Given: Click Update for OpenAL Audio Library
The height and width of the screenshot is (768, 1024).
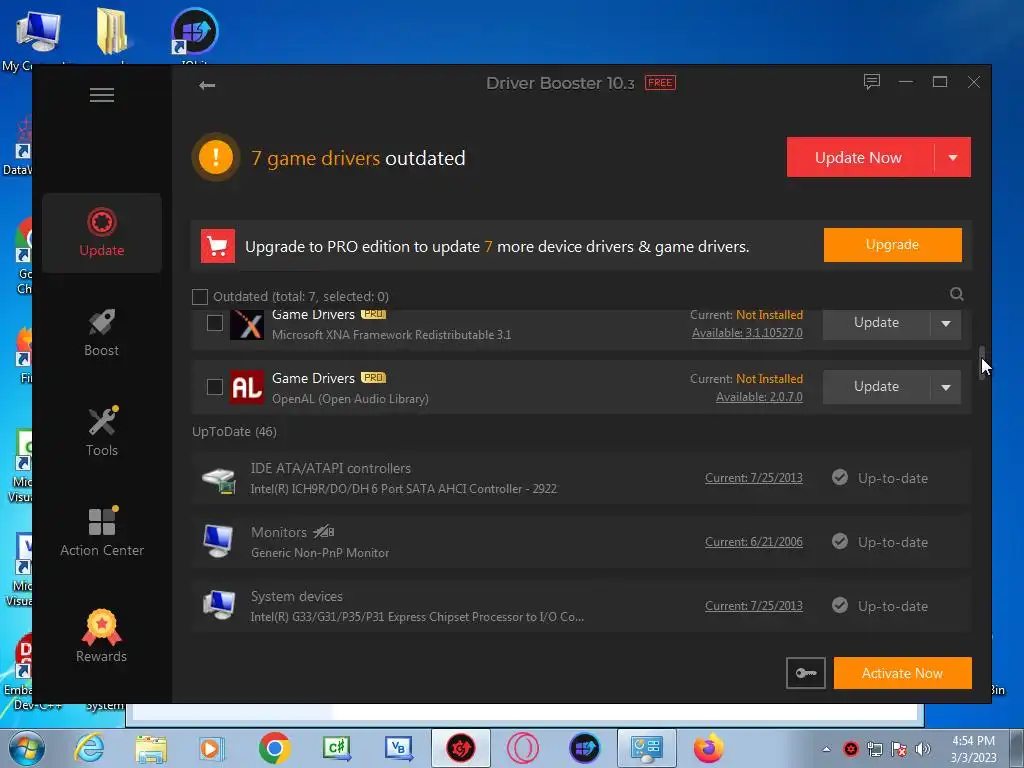Looking at the screenshot, I should point(876,387).
